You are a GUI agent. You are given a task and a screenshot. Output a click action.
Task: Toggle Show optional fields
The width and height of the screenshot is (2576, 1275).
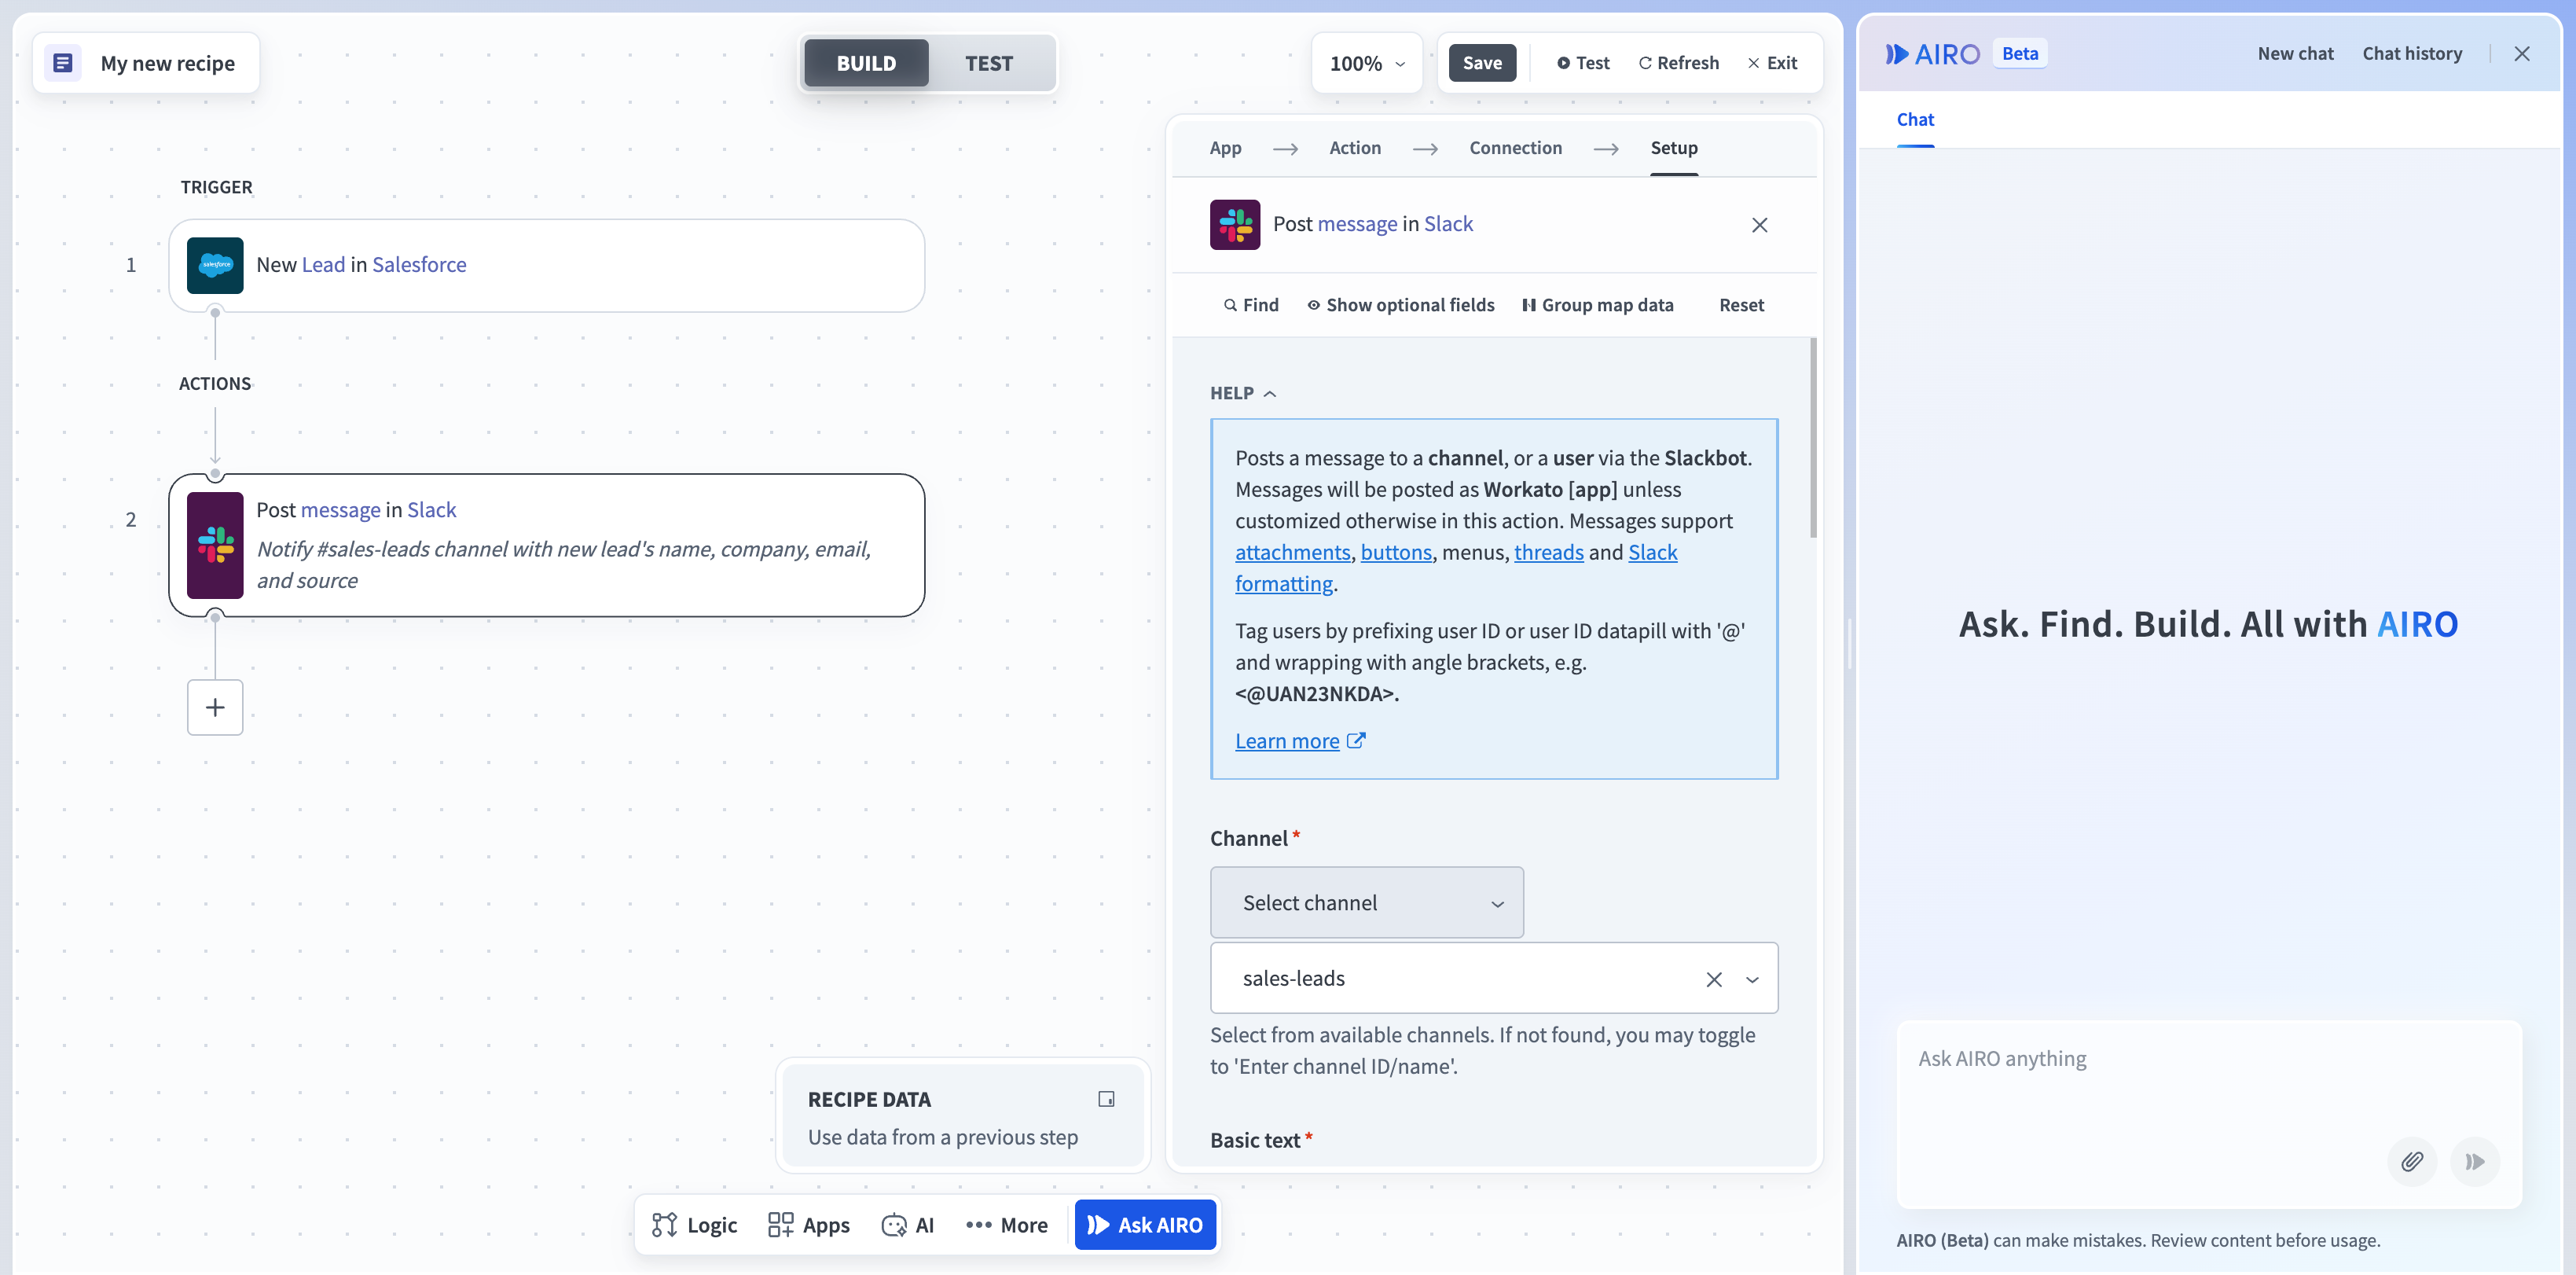tap(1400, 305)
